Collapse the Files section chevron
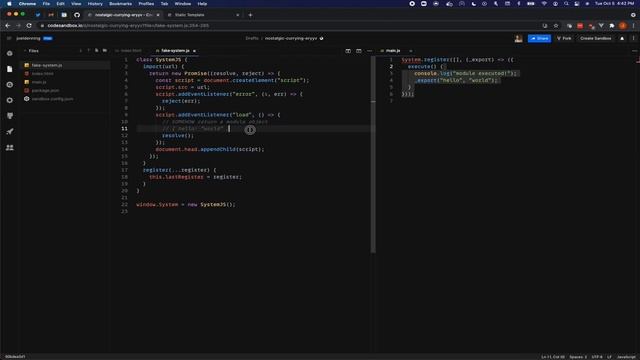 pyautogui.click(x=25, y=51)
